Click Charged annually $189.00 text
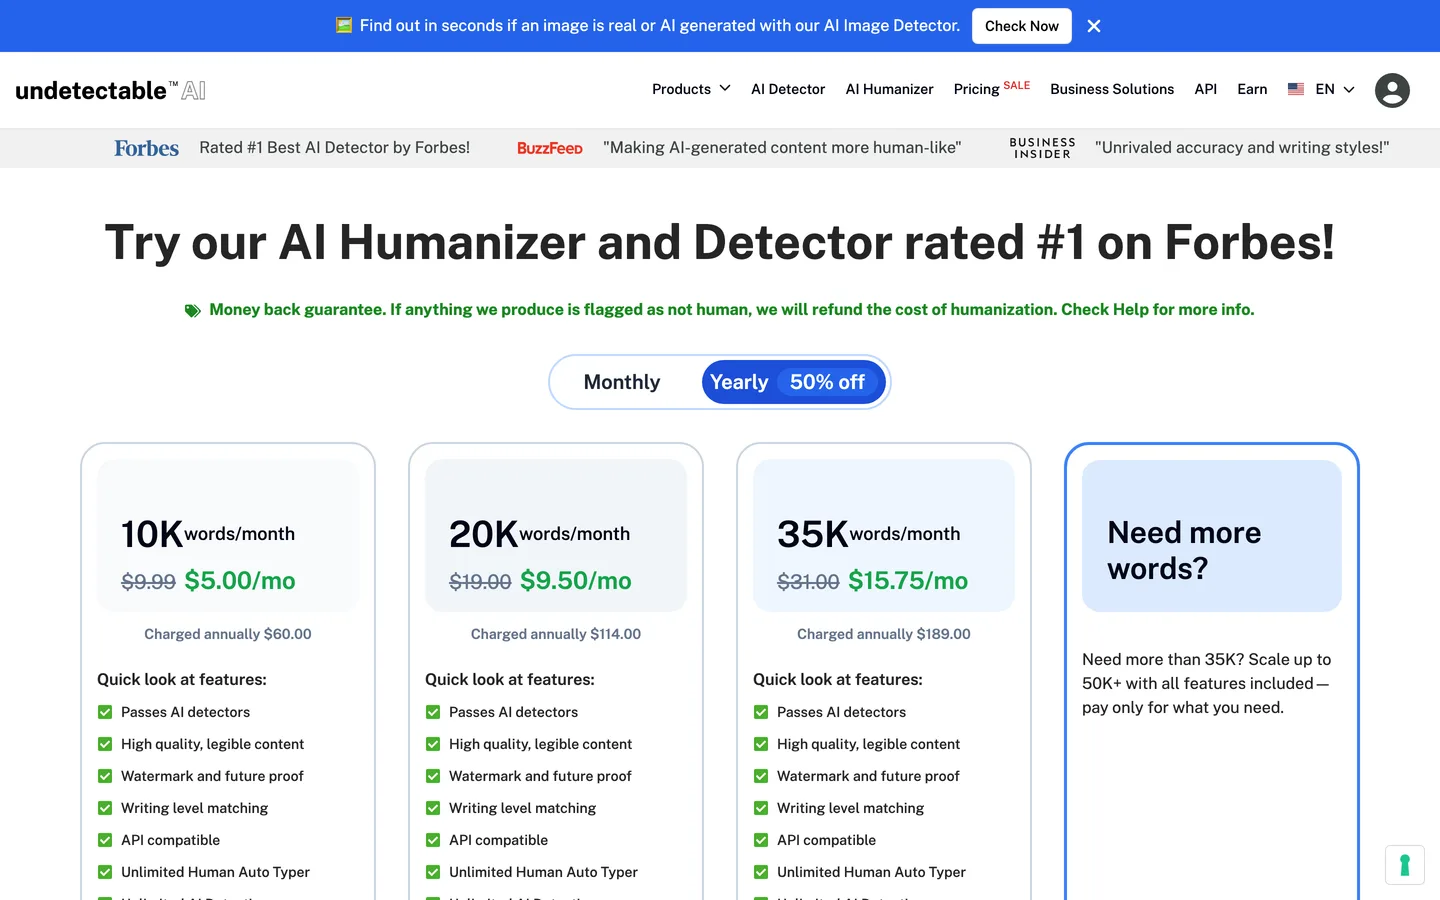 (x=884, y=634)
